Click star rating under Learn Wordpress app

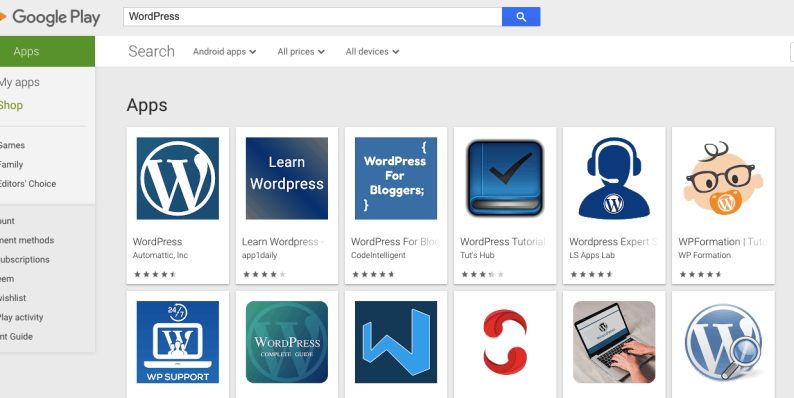pyautogui.click(x=264, y=274)
